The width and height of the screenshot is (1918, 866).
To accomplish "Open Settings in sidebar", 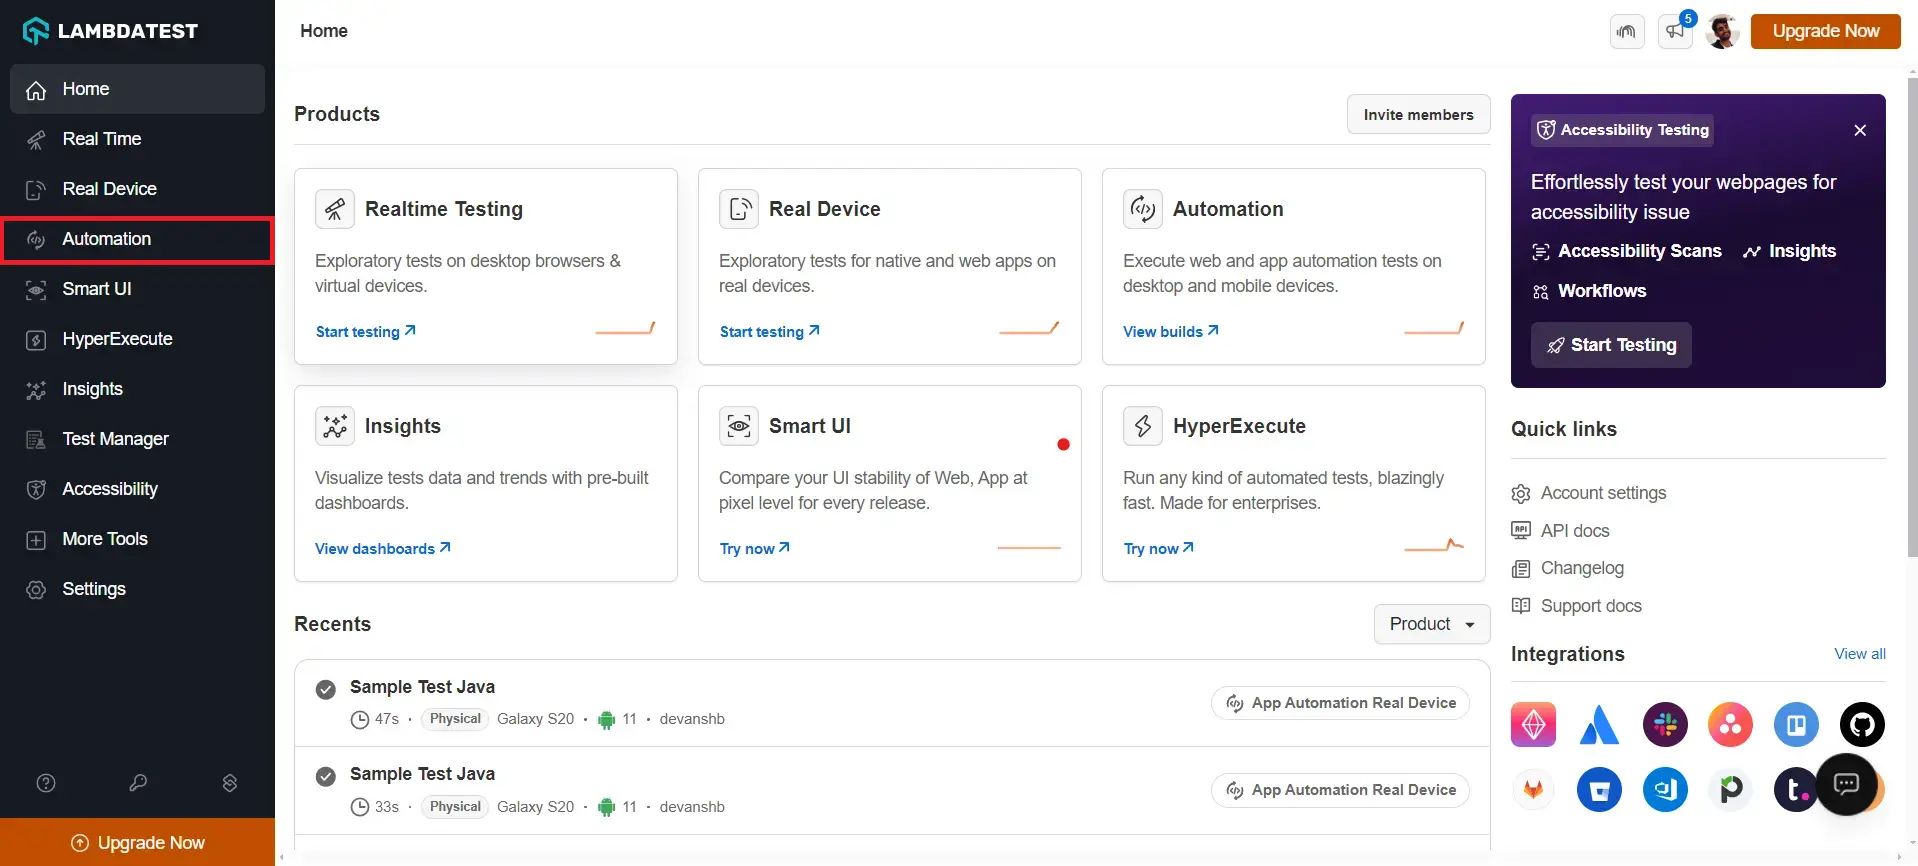I will pyautogui.click(x=138, y=589).
